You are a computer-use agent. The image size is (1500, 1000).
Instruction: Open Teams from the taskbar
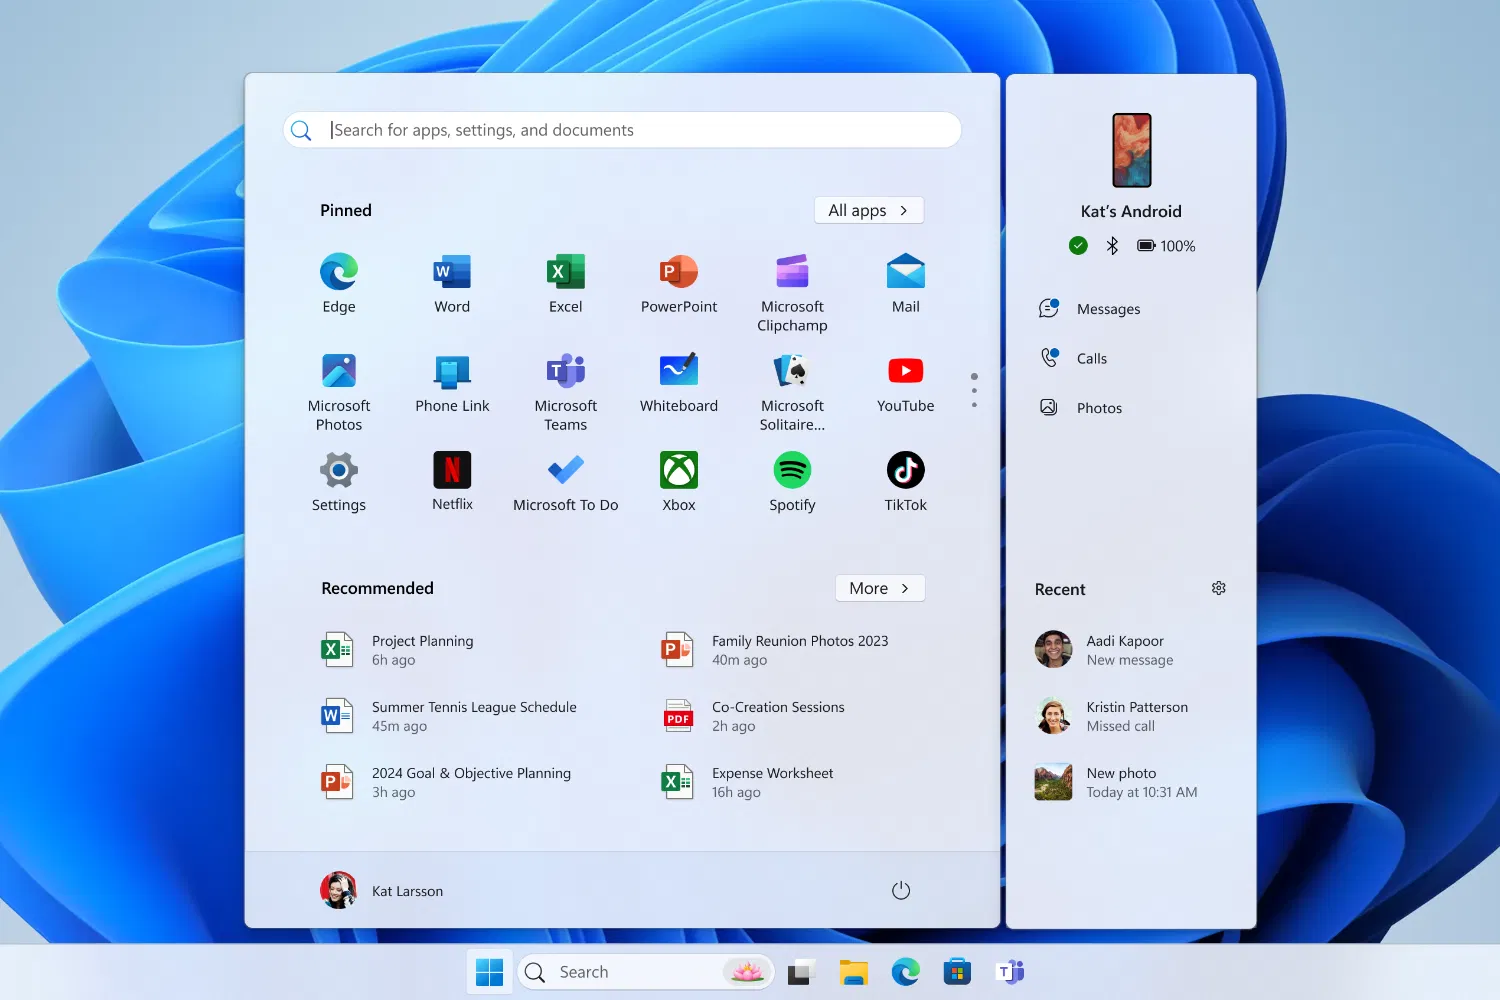(1010, 972)
